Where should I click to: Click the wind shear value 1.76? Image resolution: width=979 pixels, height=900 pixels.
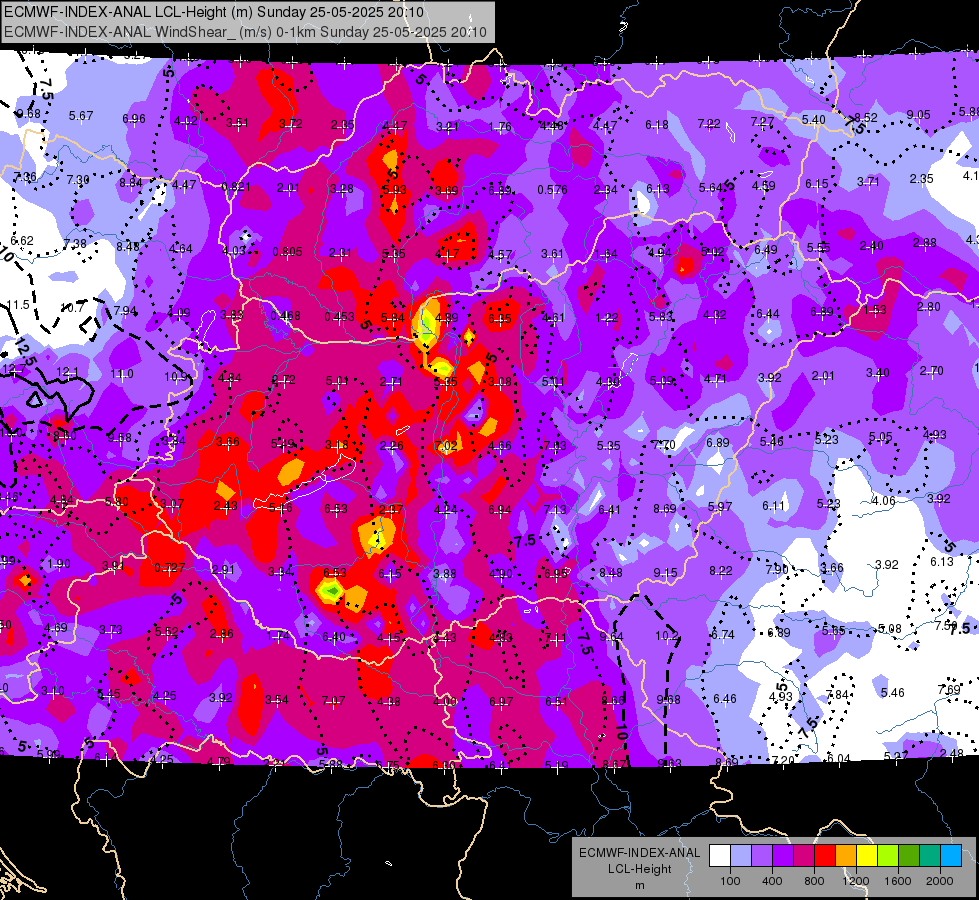pos(500,127)
